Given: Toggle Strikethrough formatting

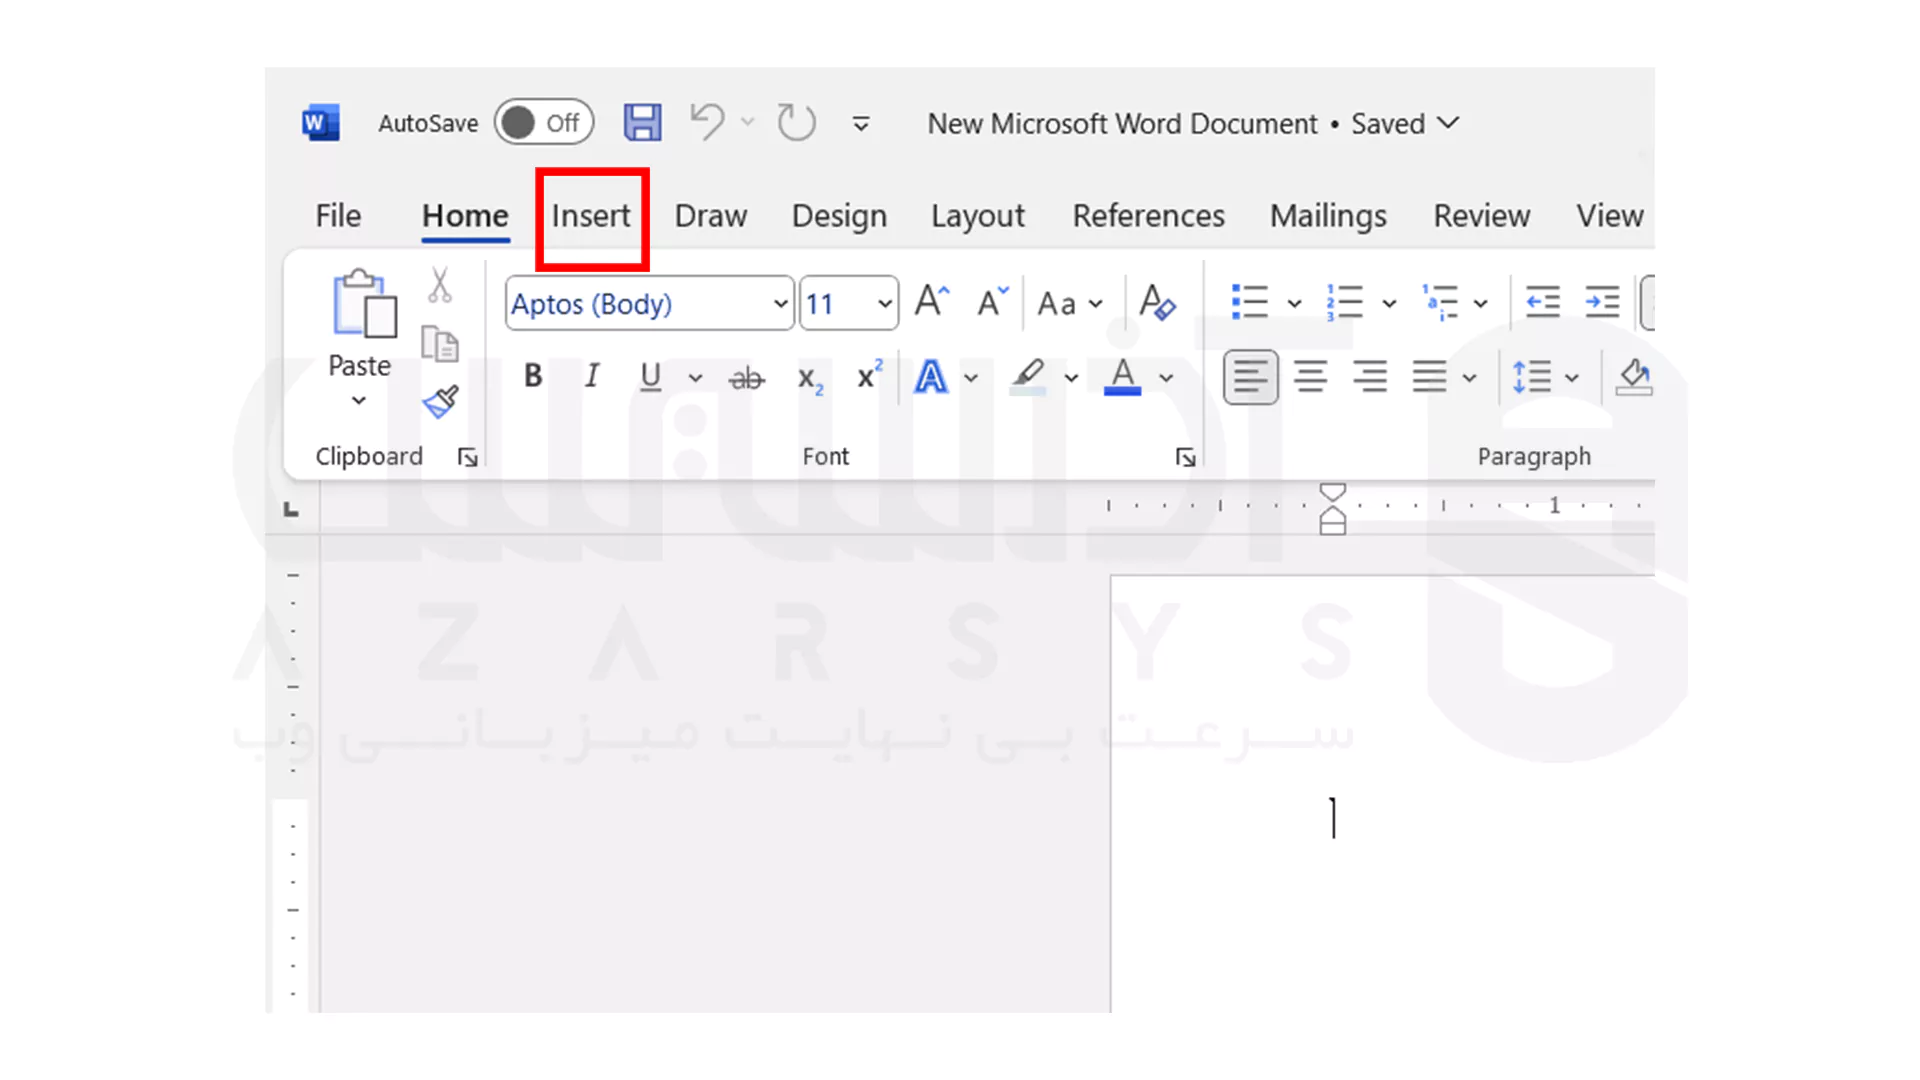Looking at the screenshot, I should pyautogui.click(x=747, y=378).
